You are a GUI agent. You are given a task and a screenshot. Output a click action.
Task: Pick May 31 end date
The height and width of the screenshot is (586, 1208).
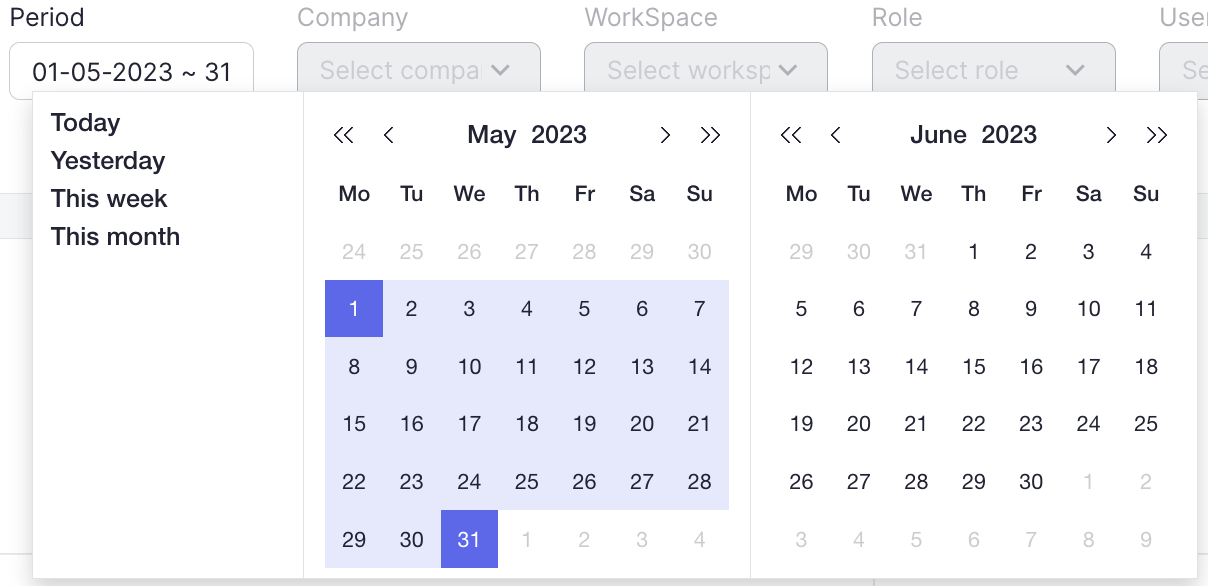pyautogui.click(x=469, y=540)
